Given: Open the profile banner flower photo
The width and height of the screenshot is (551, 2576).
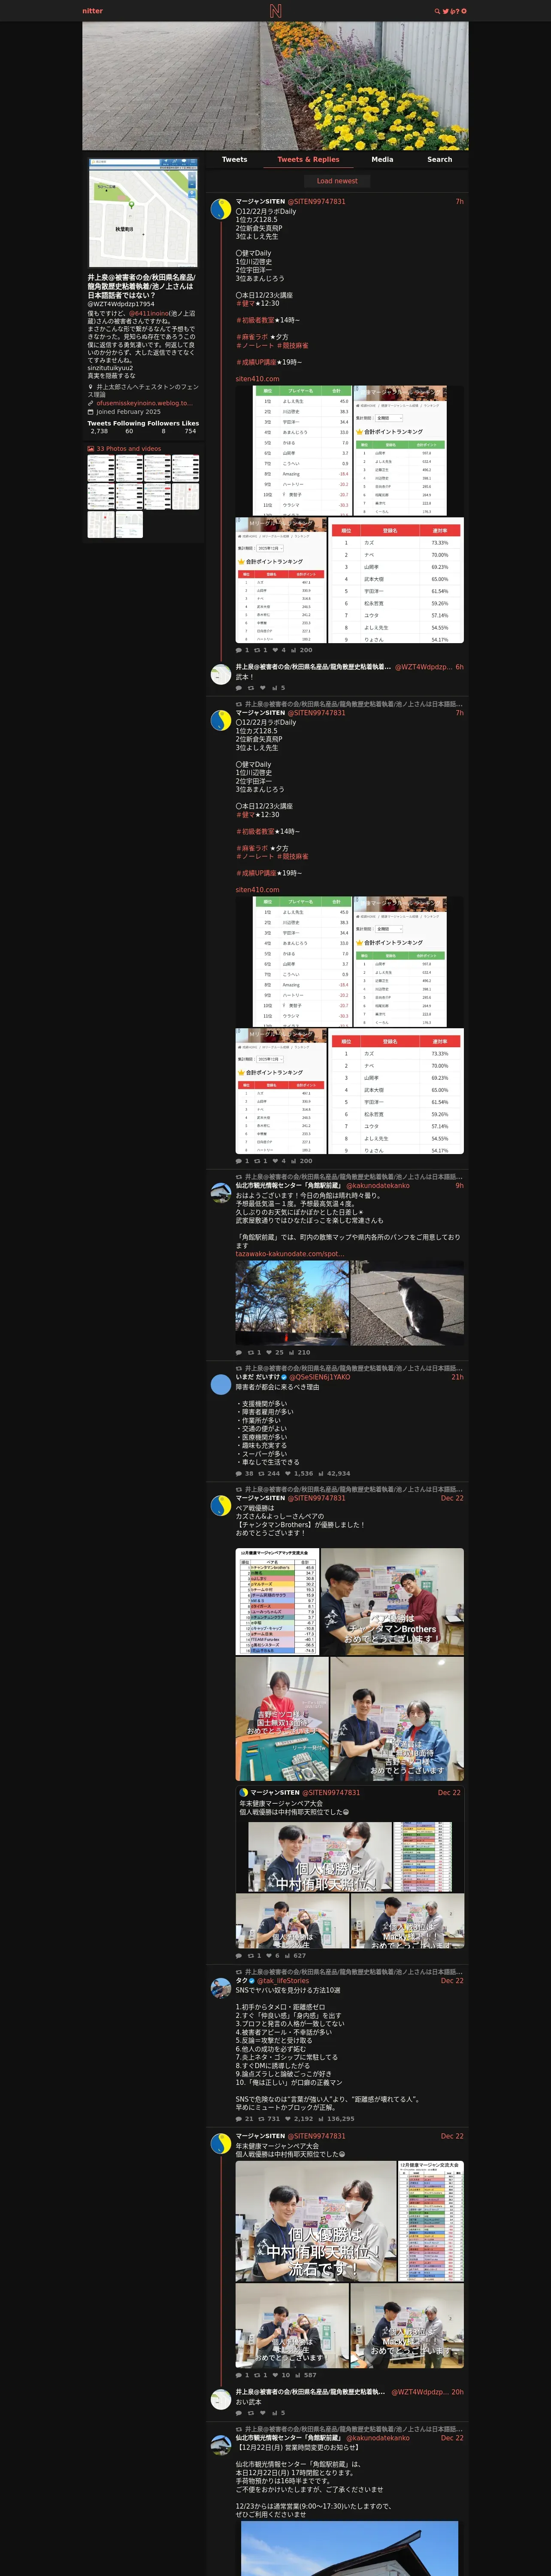Looking at the screenshot, I should point(275,86).
